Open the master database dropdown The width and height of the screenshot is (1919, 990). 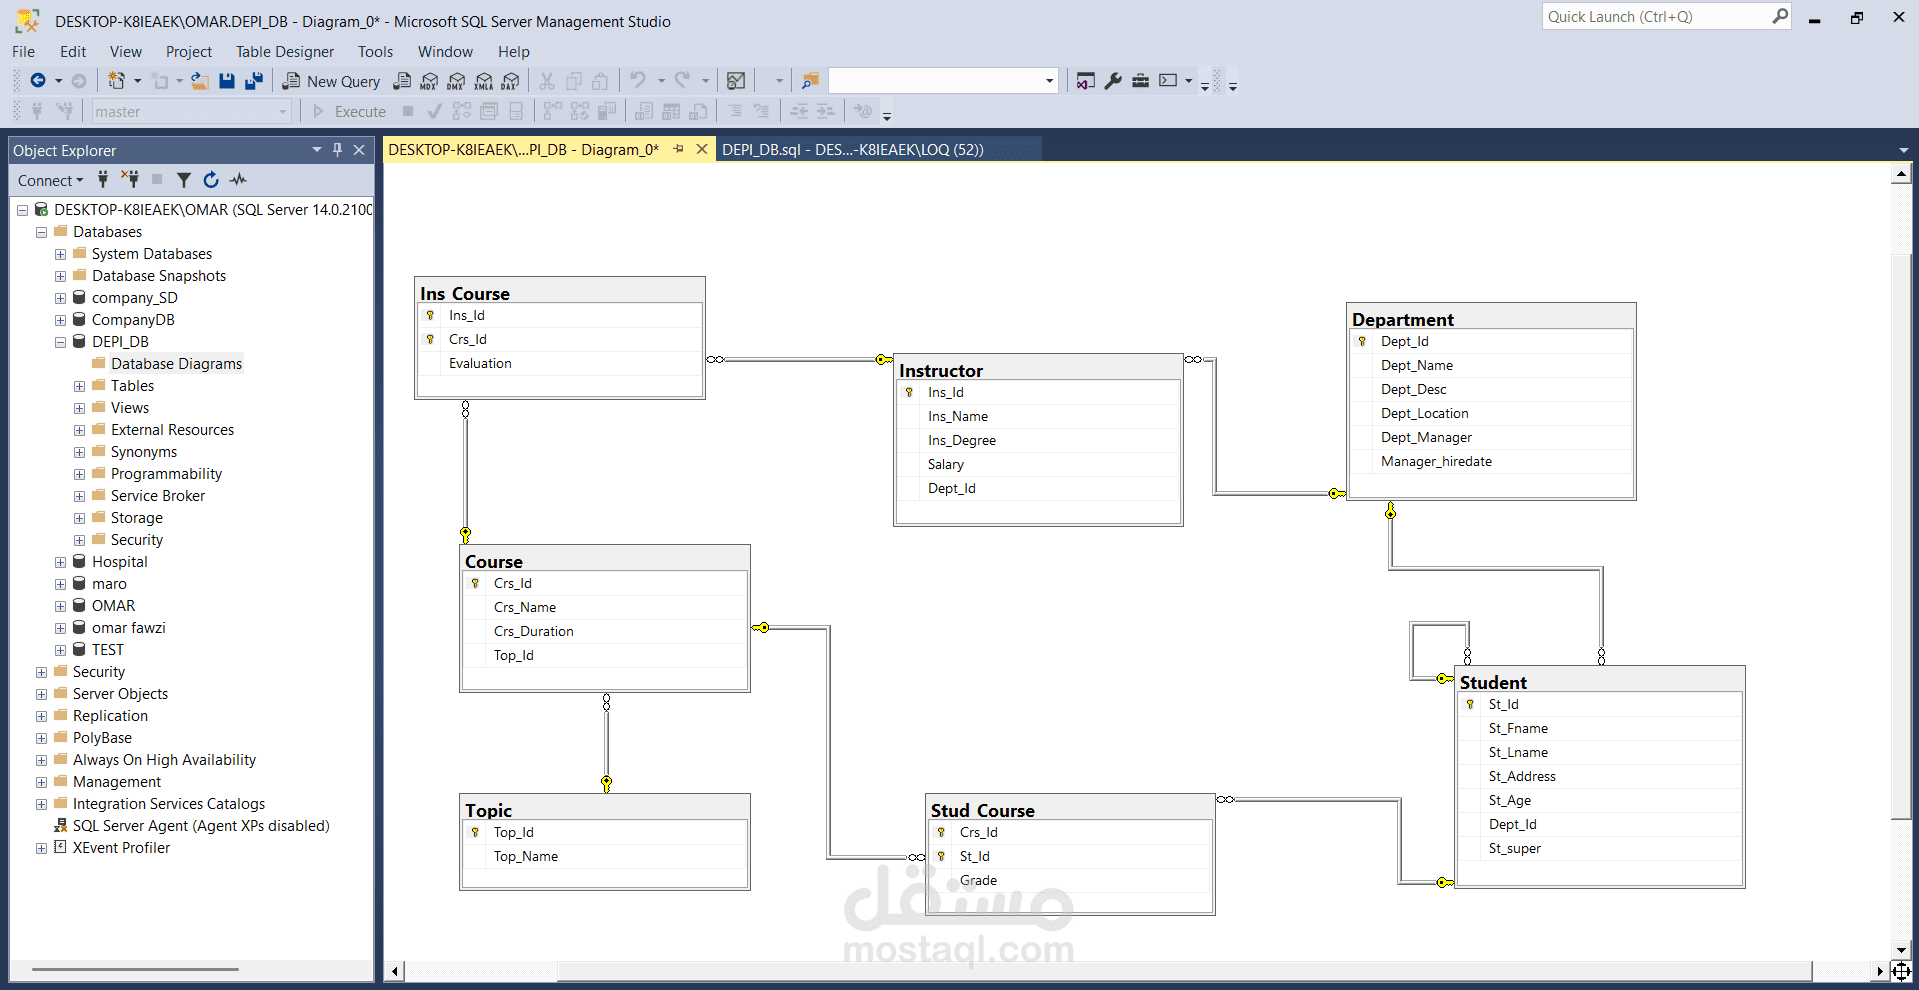pos(281,111)
